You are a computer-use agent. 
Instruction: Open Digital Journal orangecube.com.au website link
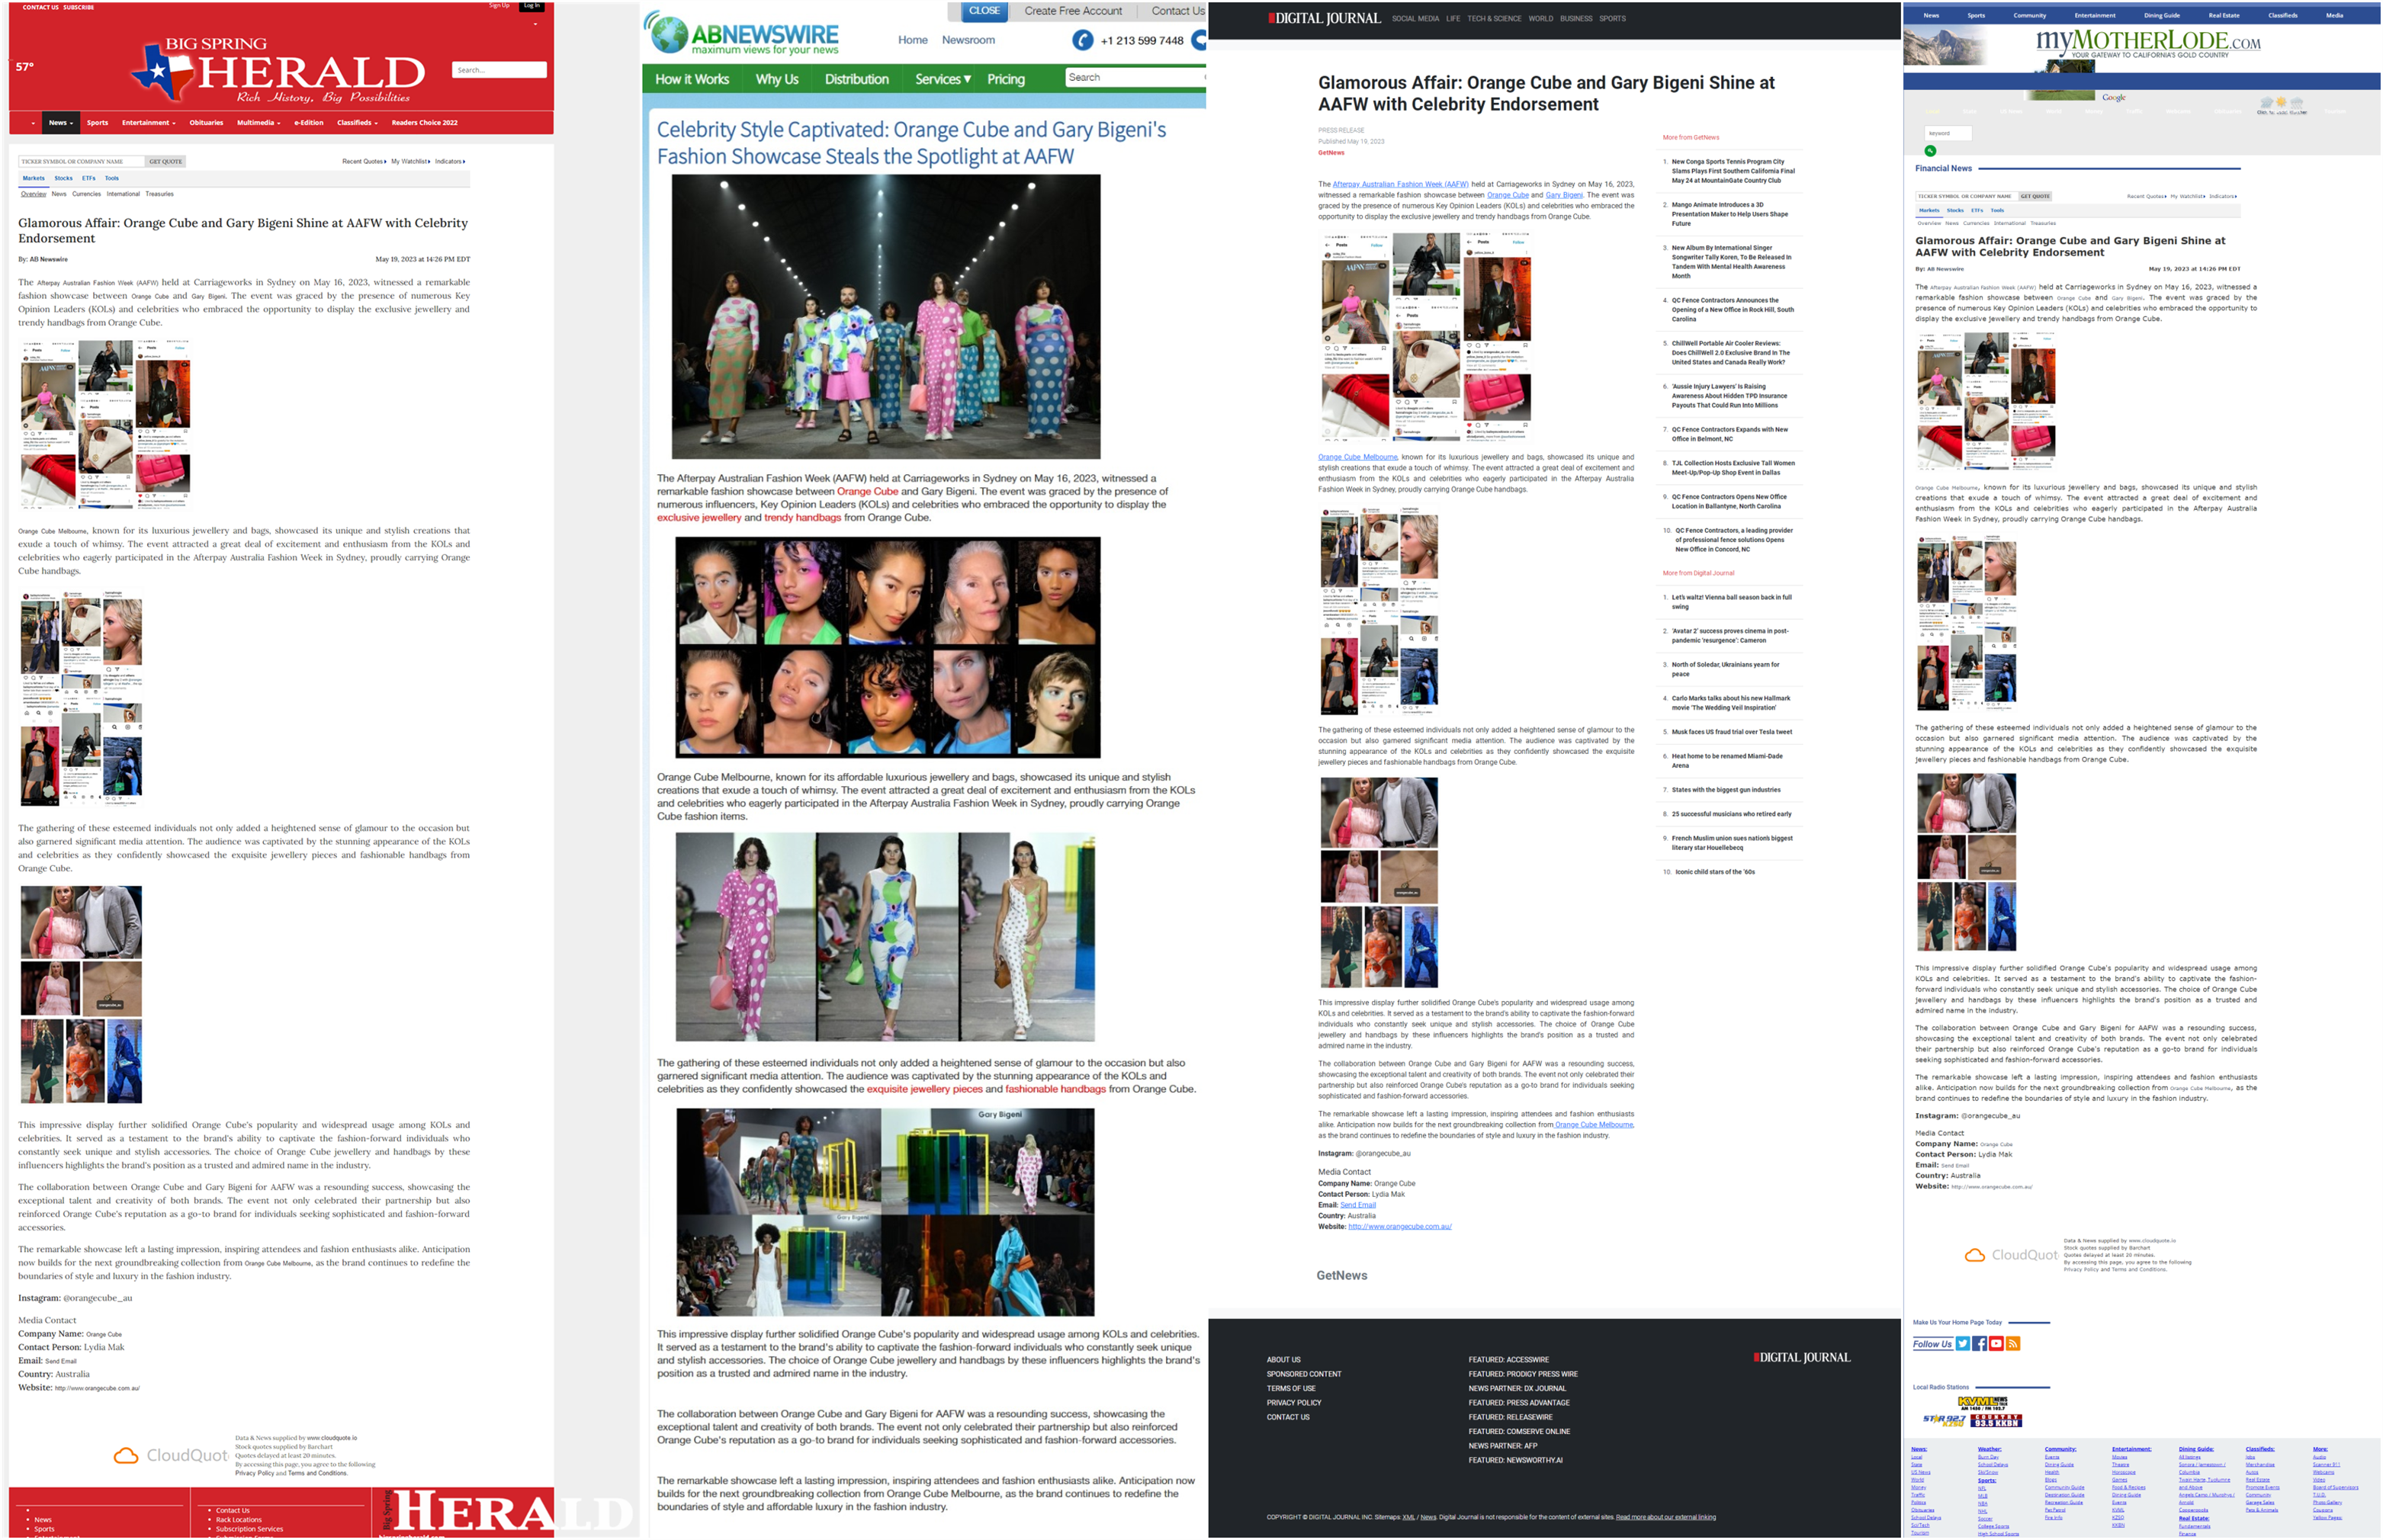coord(1399,1227)
